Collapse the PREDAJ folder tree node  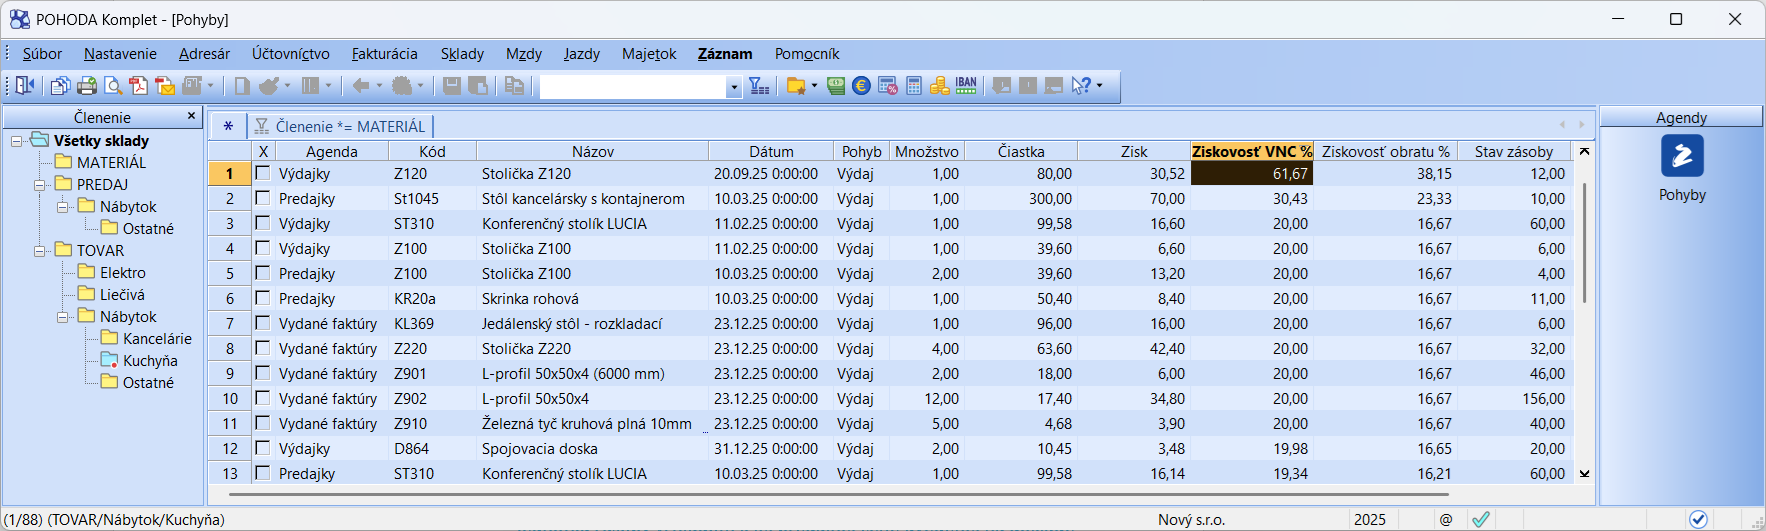(40, 185)
